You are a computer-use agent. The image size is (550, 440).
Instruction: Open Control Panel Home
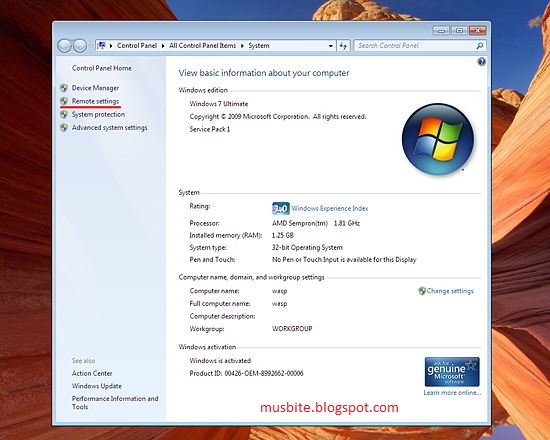pyautogui.click(x=102, y=68)
